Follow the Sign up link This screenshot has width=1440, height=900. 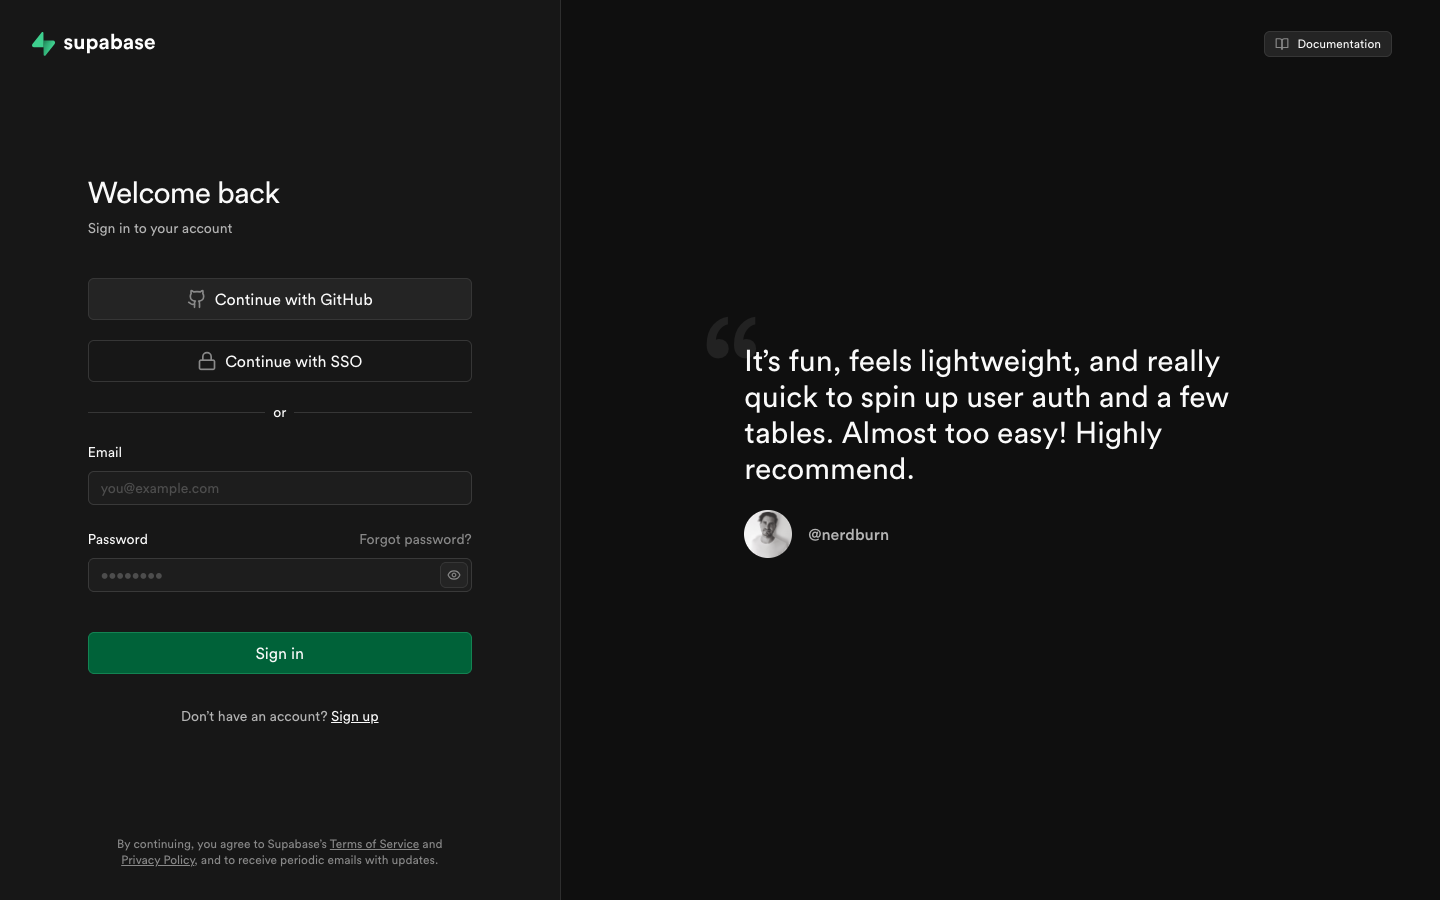tap(354, 716)
